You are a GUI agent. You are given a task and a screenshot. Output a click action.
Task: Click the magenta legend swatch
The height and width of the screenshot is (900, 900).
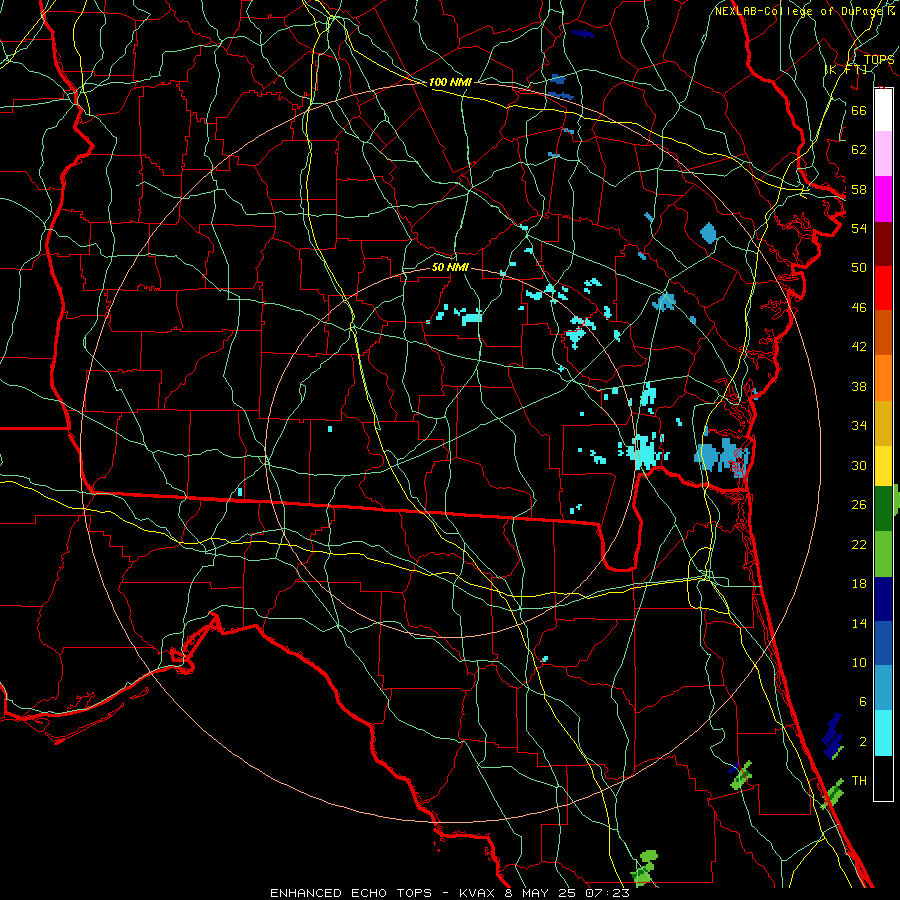[x=883, y=199]
